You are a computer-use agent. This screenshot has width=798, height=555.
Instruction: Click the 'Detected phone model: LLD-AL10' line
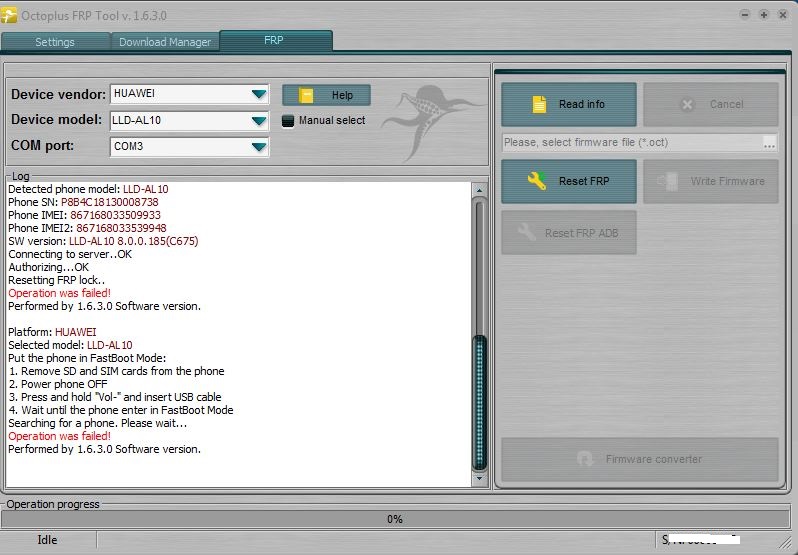click(88, 189)
